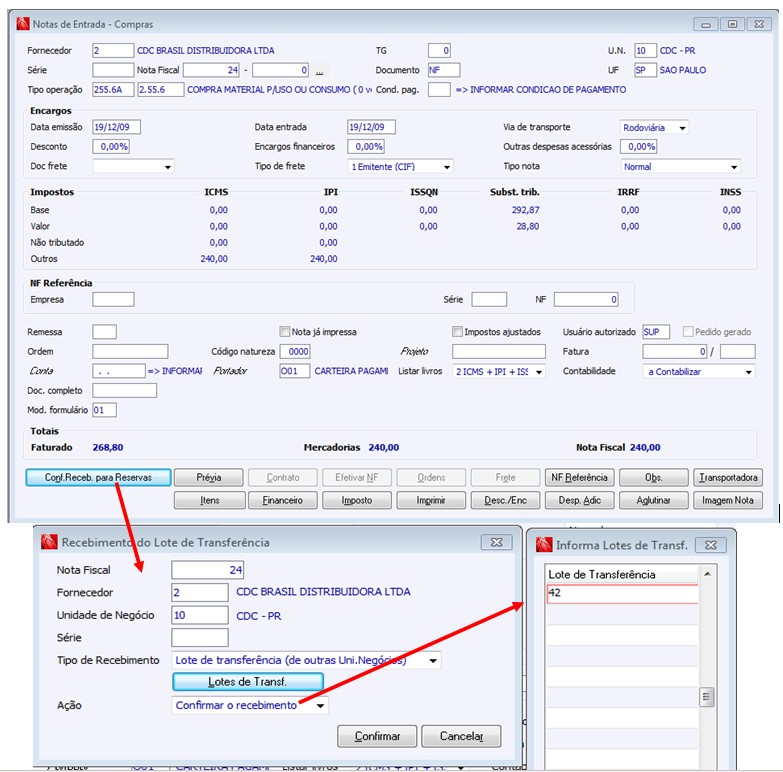Close the Informa Lotes de Transf. dialog

click(x=711, y=545)
